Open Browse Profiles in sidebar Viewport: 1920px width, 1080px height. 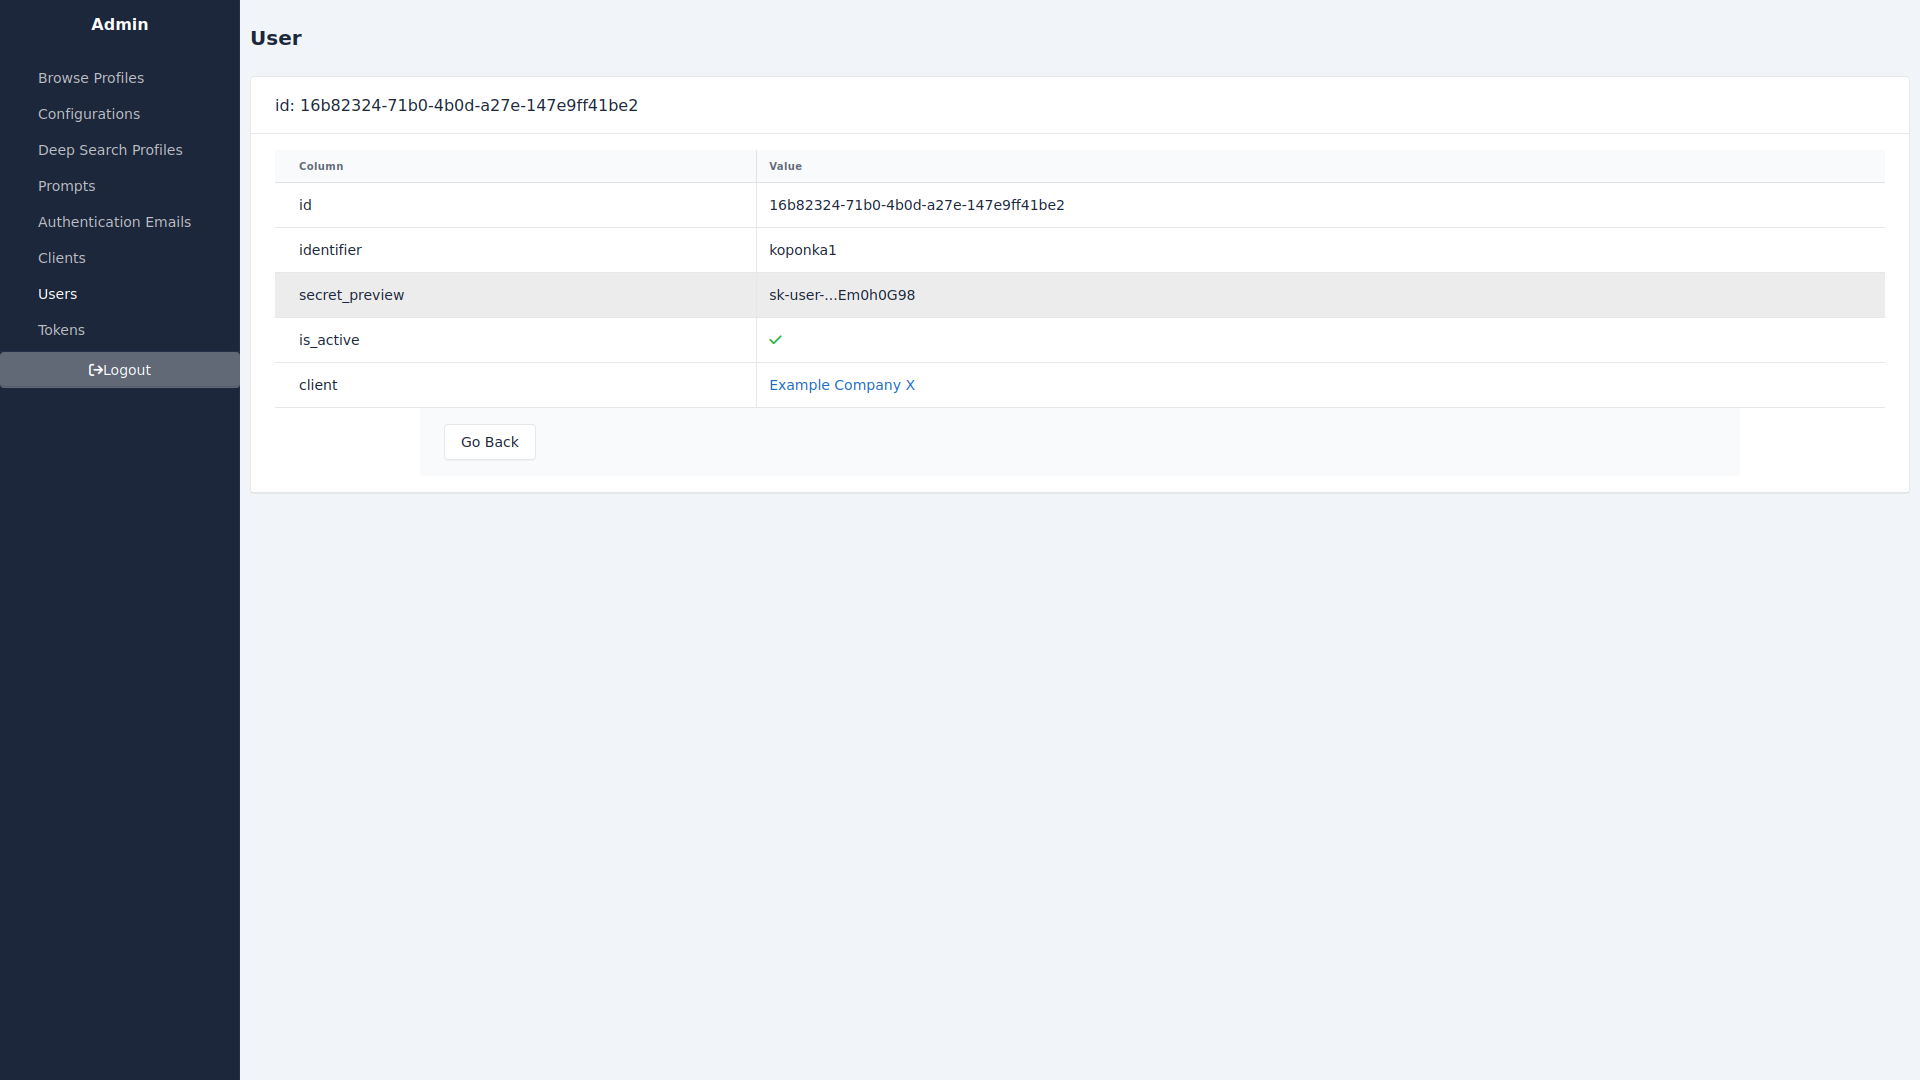coord(91,78)
